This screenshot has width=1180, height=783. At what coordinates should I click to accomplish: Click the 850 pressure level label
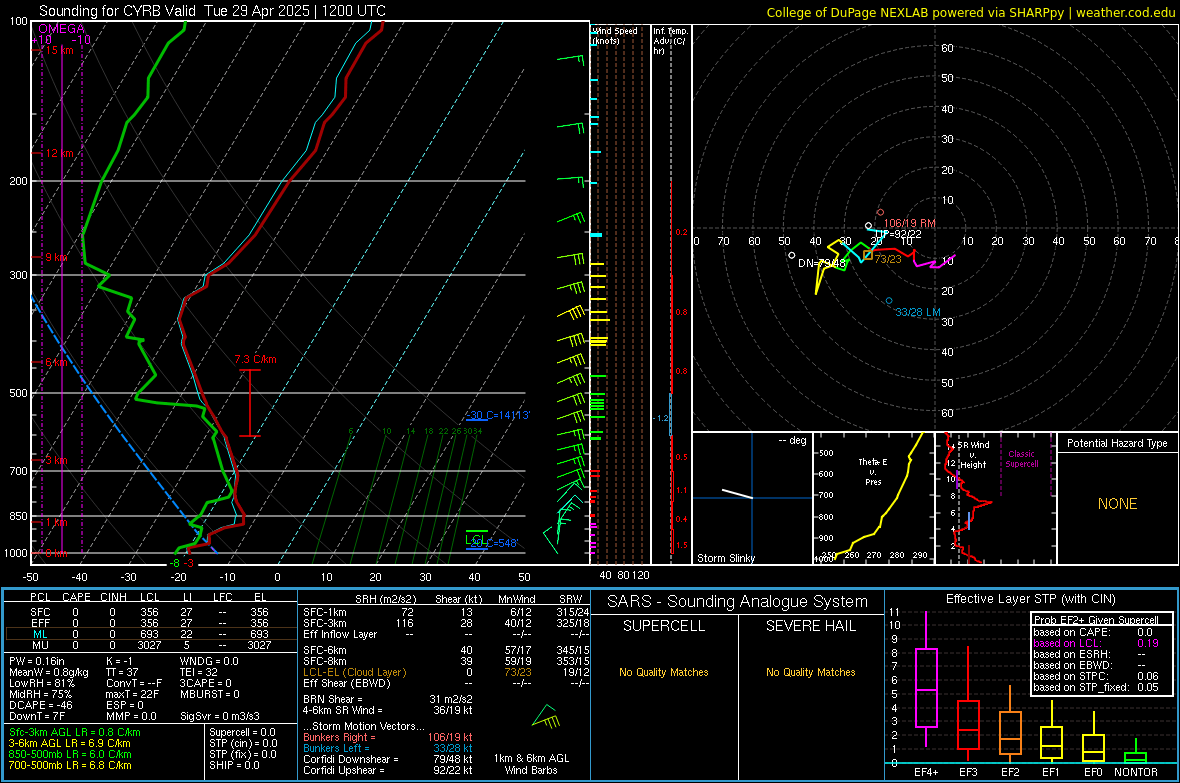[x=18, y=516]
